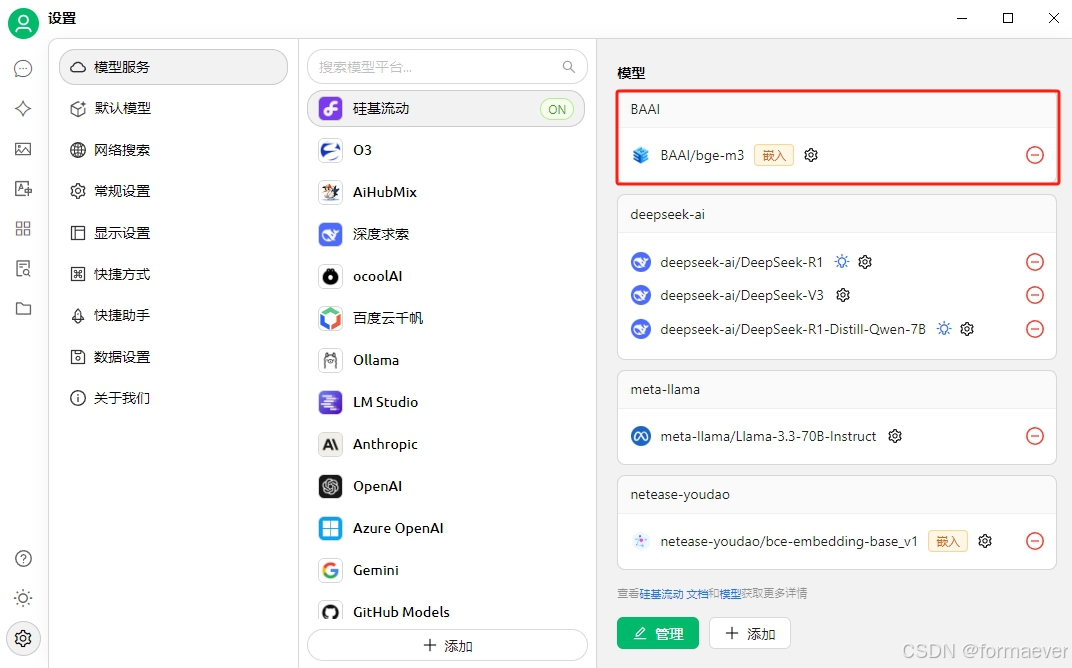Image resolution: width=1072 pixels, height=668 pixels.
Task: Open the mini apps grid sidebar icon
Action: (23, 228)
